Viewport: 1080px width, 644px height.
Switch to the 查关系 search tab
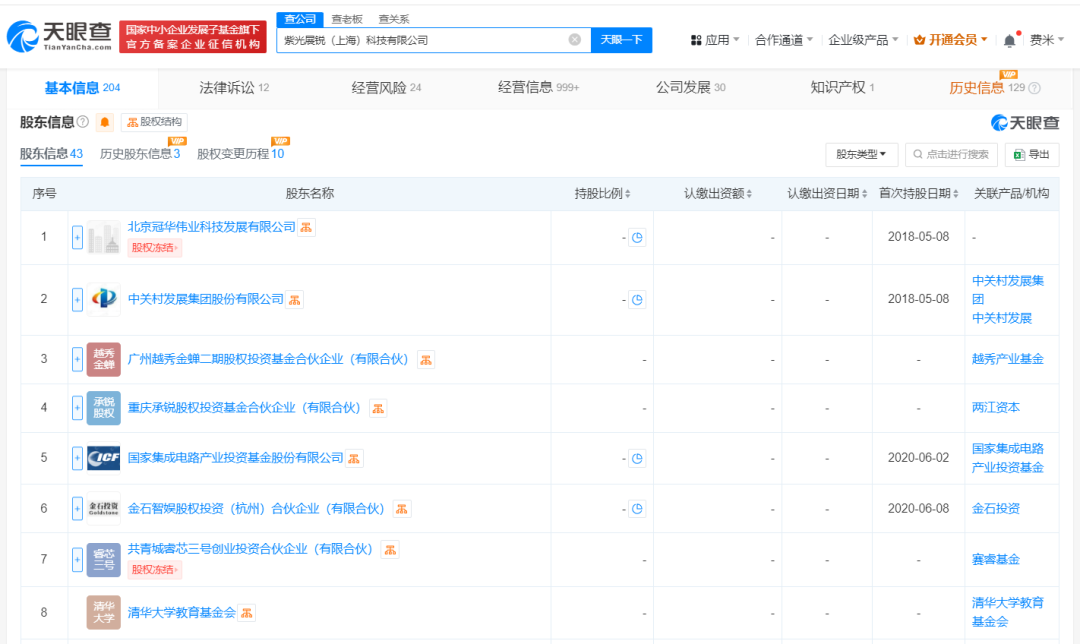click(393, 19)
